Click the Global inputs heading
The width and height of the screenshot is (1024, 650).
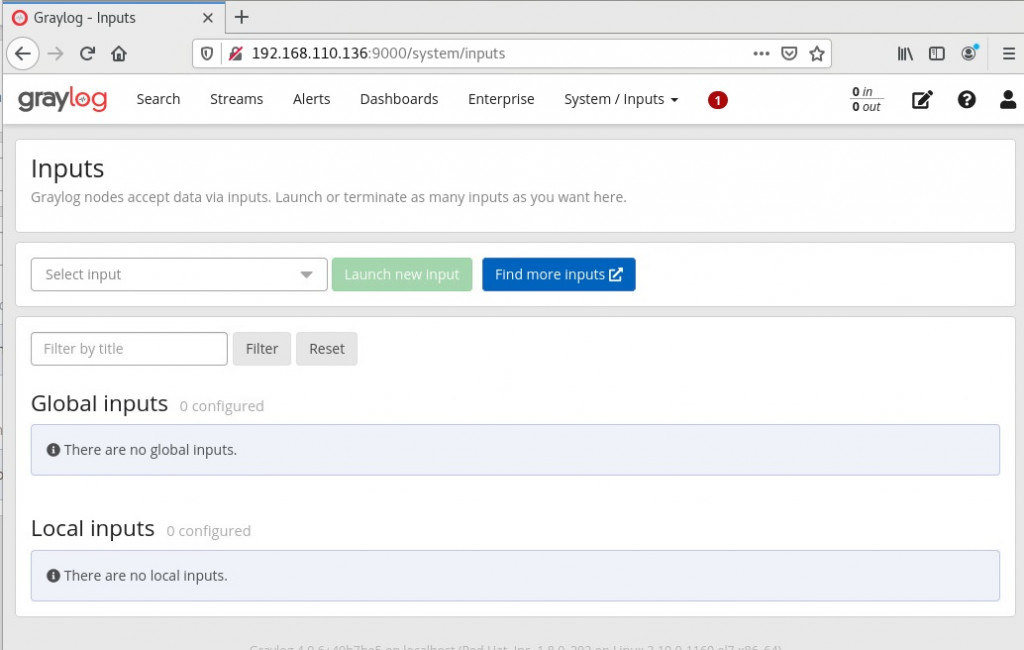pyautogui.click(x=99, y=404)
